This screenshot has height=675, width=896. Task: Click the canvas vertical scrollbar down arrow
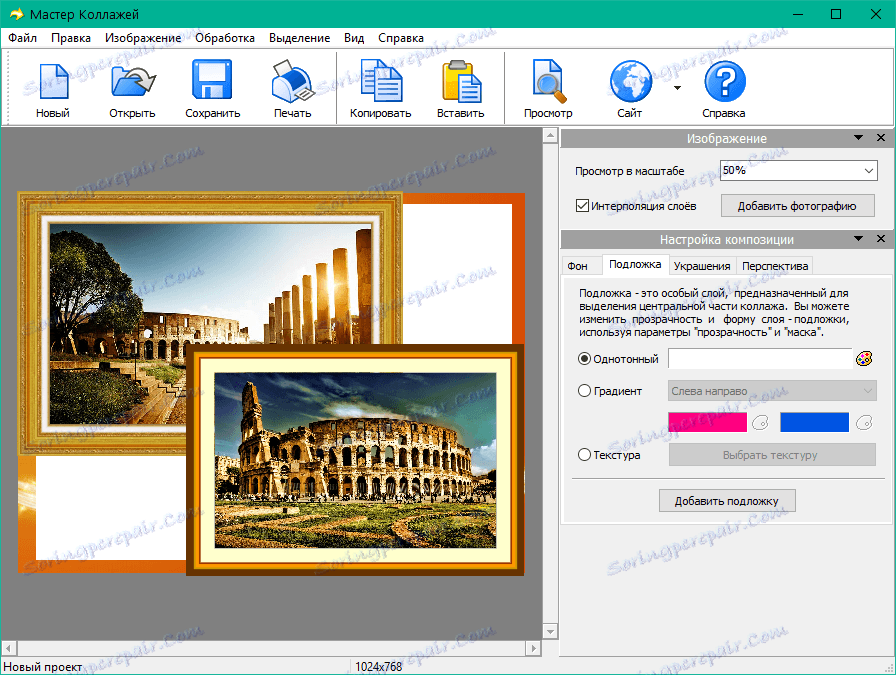(x=550, y=632)
